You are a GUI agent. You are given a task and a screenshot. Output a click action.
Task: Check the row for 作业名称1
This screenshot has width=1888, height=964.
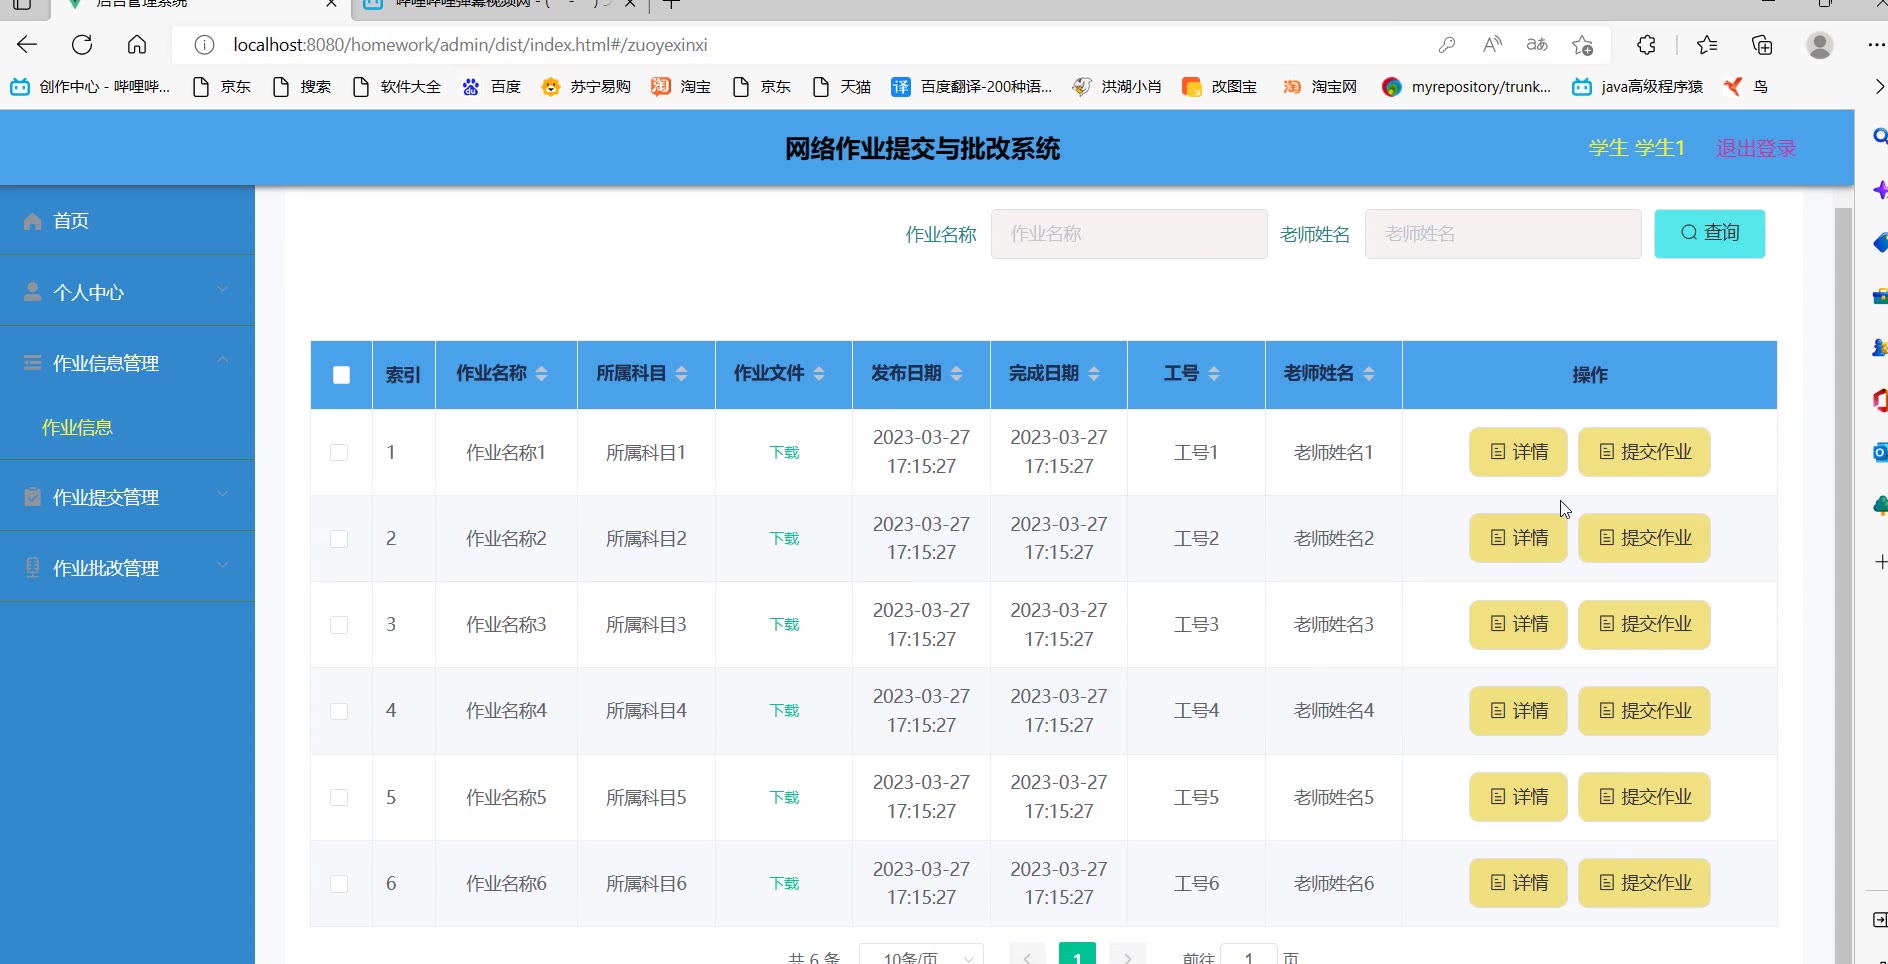click(x=339, y=452)
